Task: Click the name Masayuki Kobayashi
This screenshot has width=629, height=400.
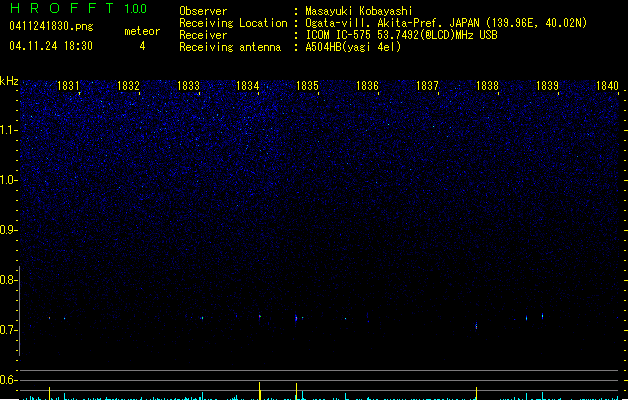Action: tap(359, 11)
